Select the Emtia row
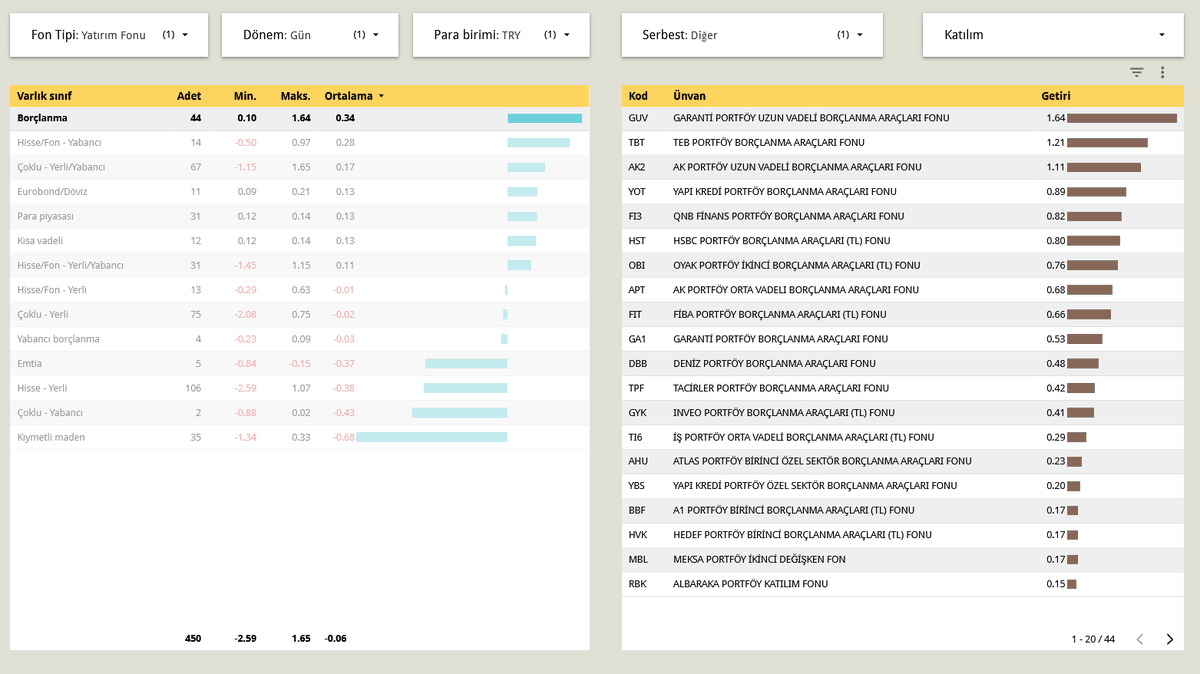 coord(299,363)
